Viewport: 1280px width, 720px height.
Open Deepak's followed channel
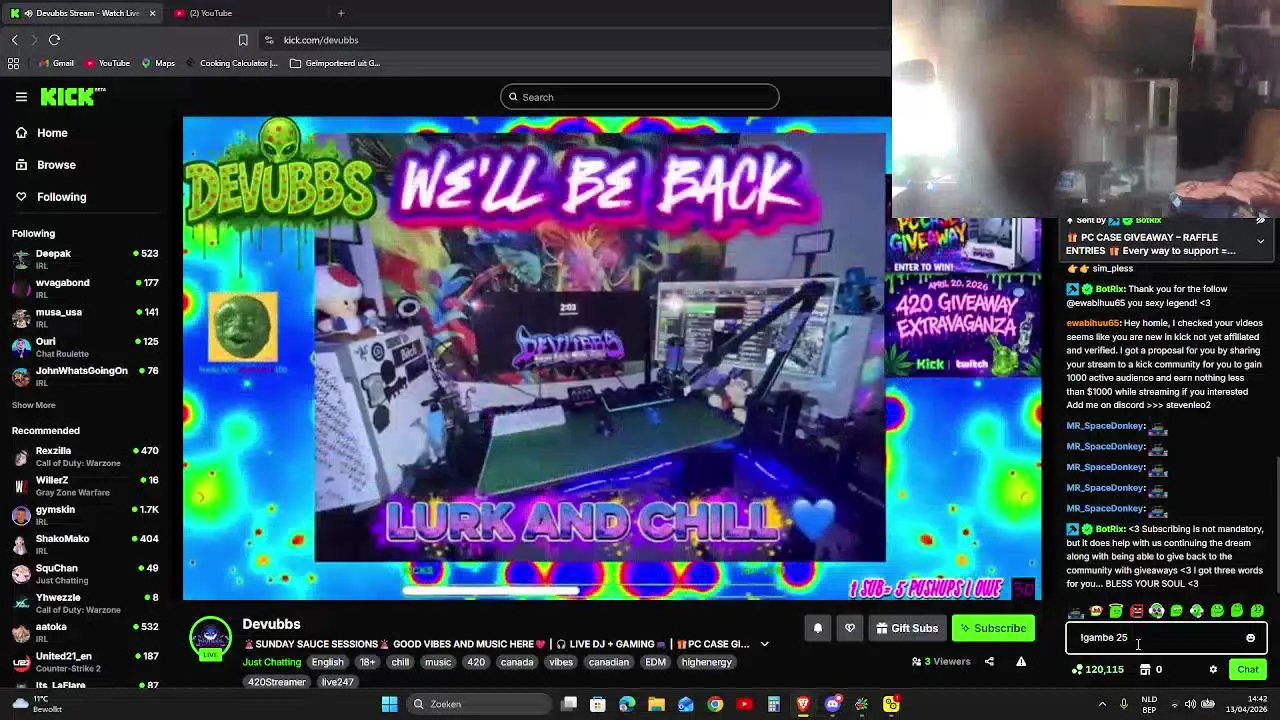(85, 258)
